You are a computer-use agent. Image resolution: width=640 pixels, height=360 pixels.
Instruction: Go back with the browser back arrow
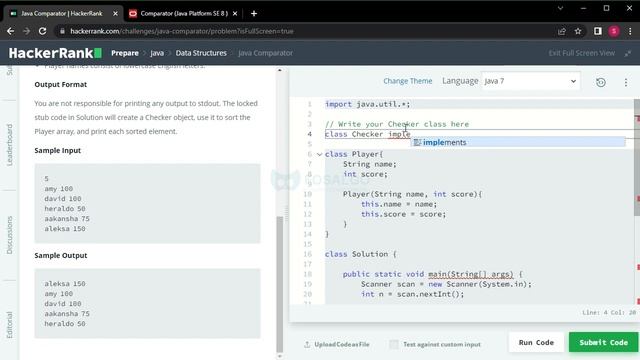(x=11, y=31)
